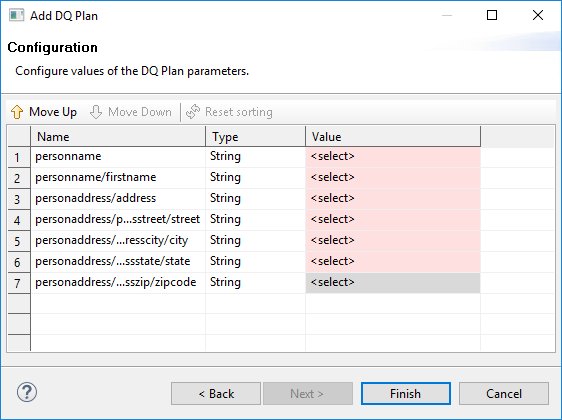Sort table by the Type column header
562x420 pixels.
click(256, 137)
